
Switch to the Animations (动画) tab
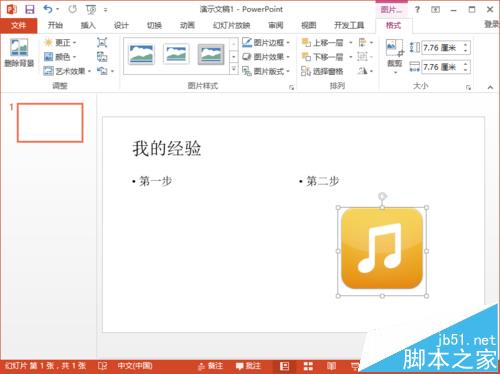tap(187, 25)
